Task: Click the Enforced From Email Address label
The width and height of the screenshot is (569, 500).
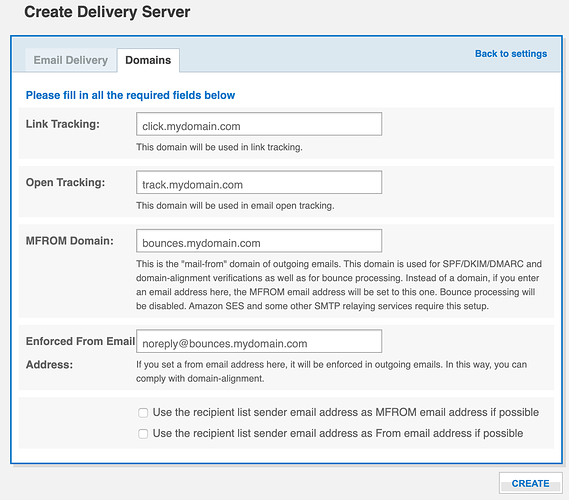Action: click(x=80, y=353)
